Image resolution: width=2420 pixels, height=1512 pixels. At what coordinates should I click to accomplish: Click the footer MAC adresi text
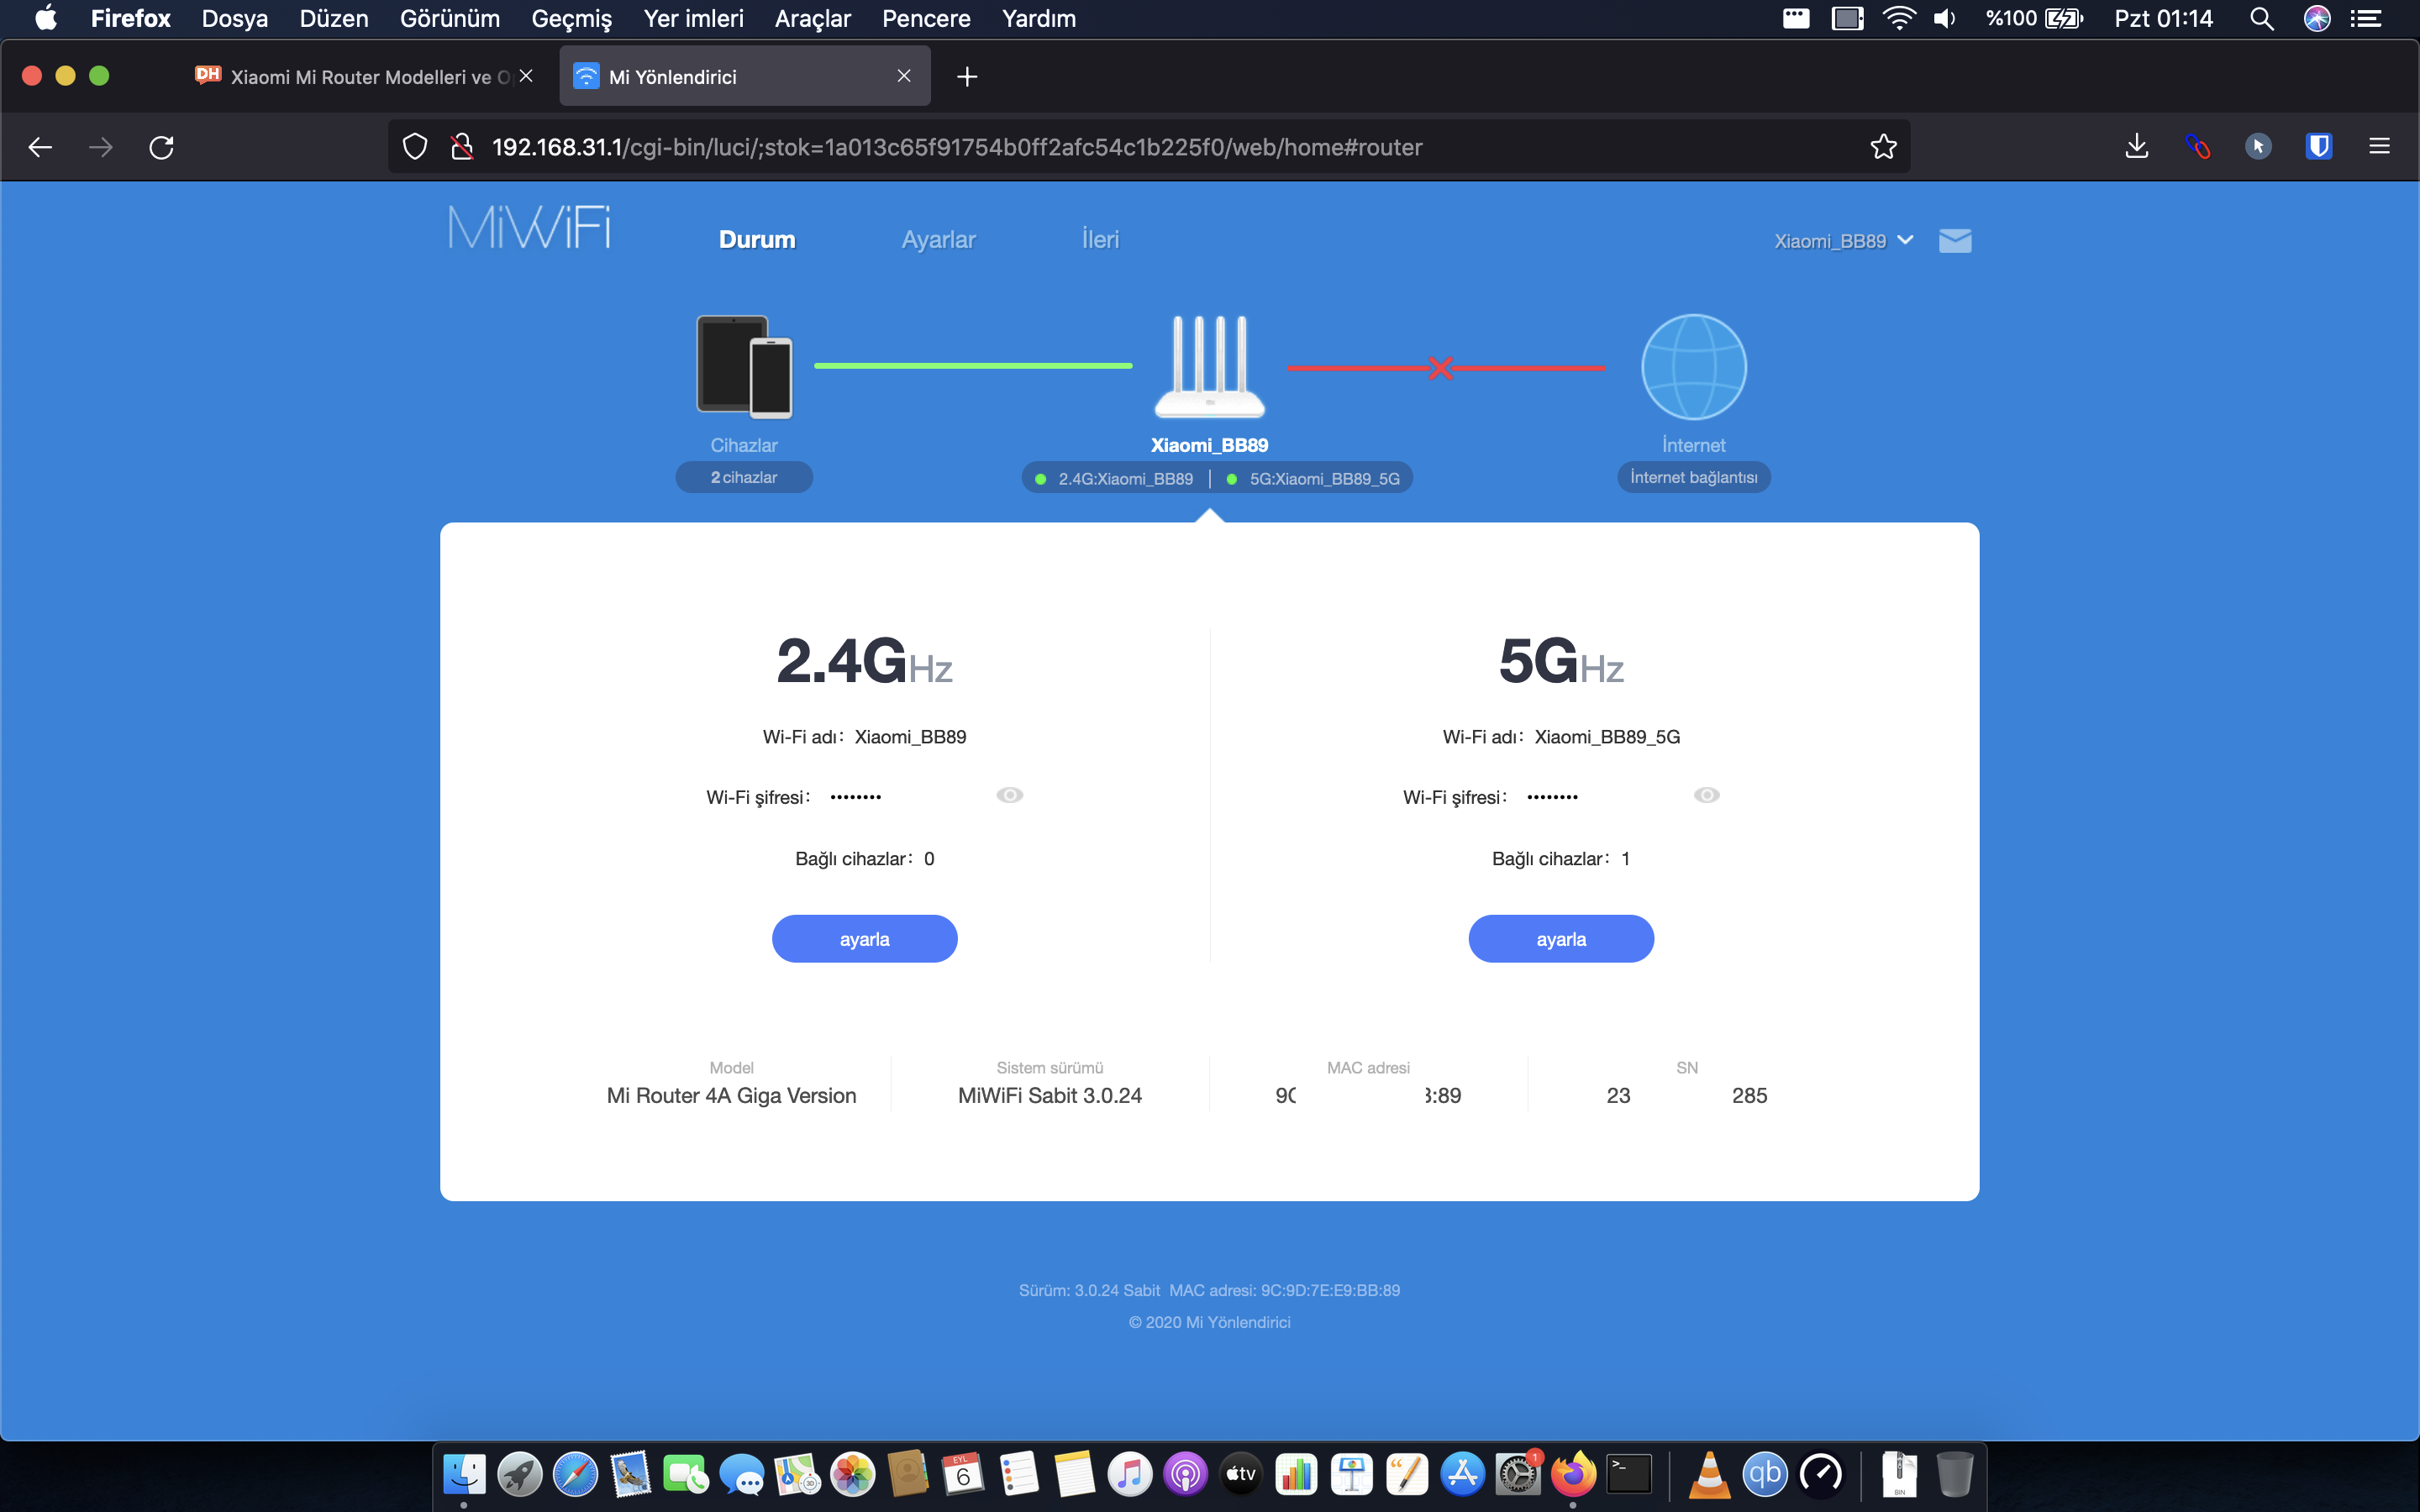coord(1285,1290)
